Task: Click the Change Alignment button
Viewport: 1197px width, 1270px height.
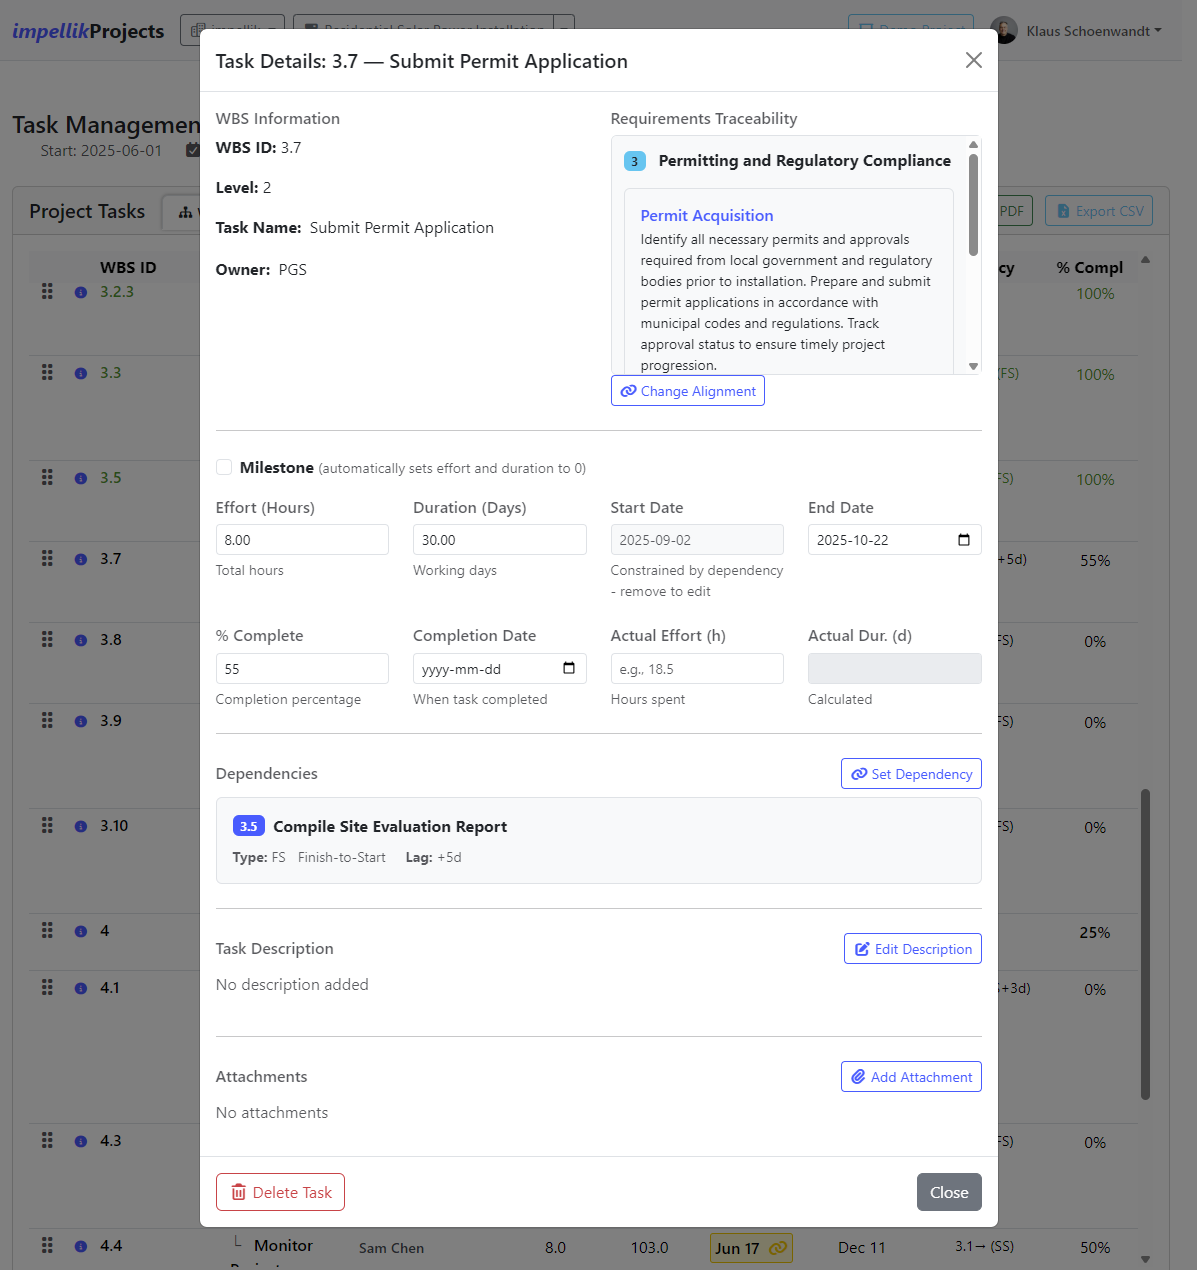Action: 688,391
